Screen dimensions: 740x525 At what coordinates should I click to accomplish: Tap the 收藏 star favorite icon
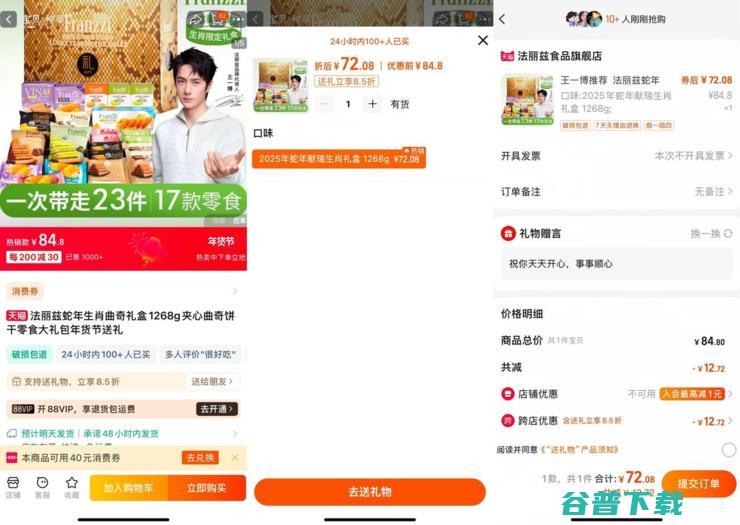[x=72, y=487]
